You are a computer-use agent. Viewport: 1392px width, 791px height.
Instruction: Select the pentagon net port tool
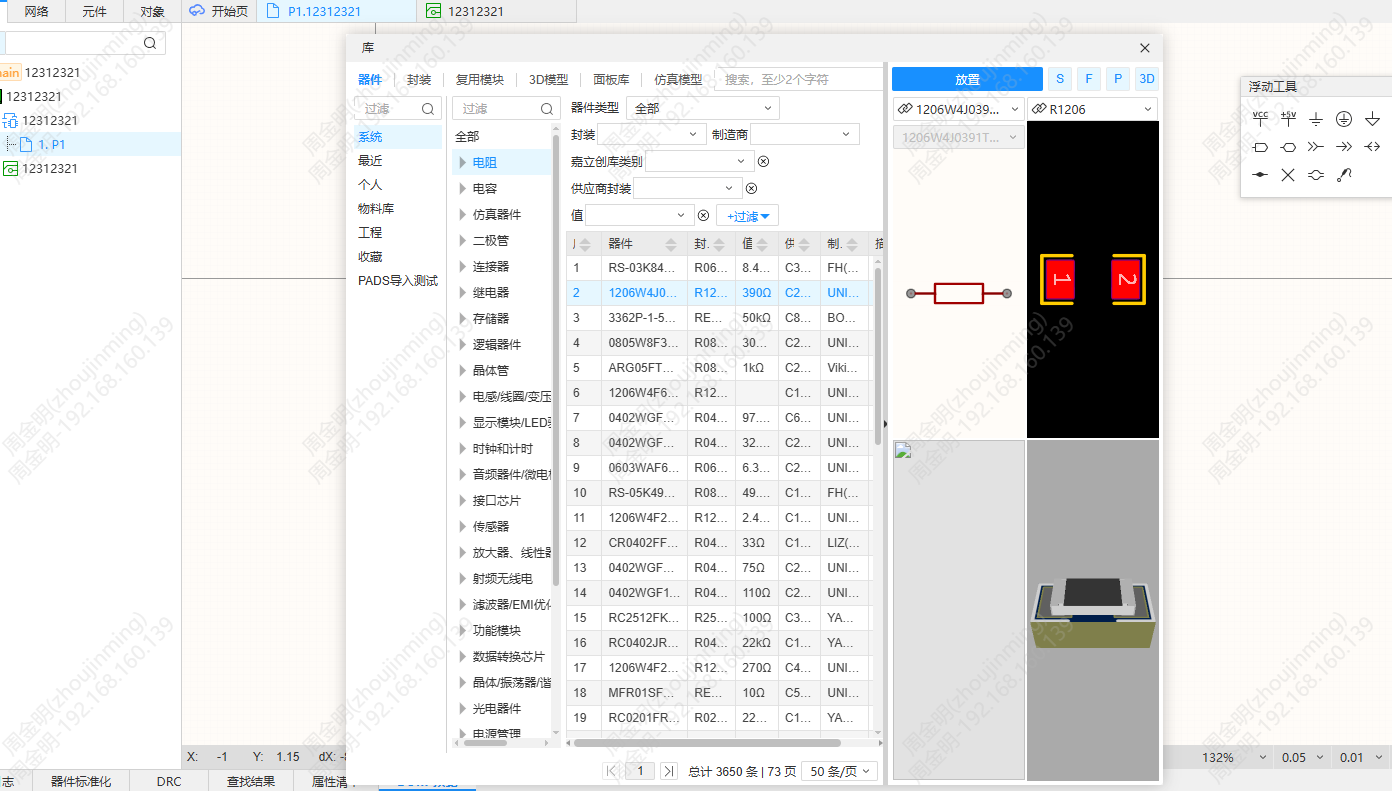click(1260, 147)
